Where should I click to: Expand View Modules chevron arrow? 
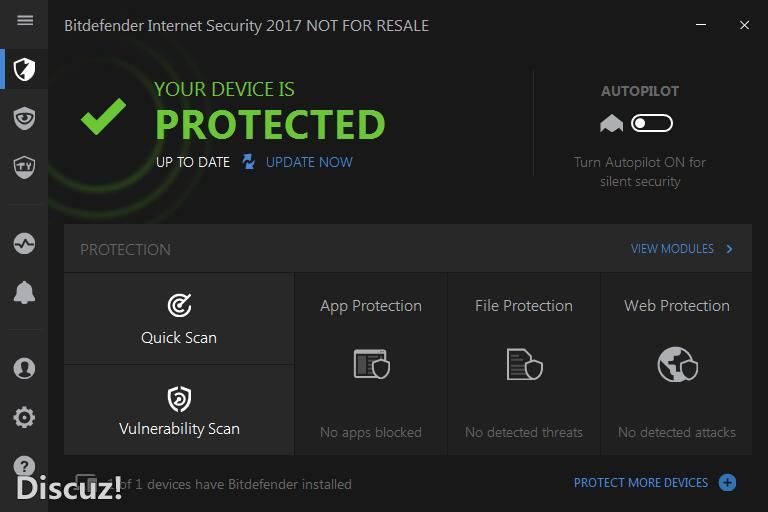[730, 249]
